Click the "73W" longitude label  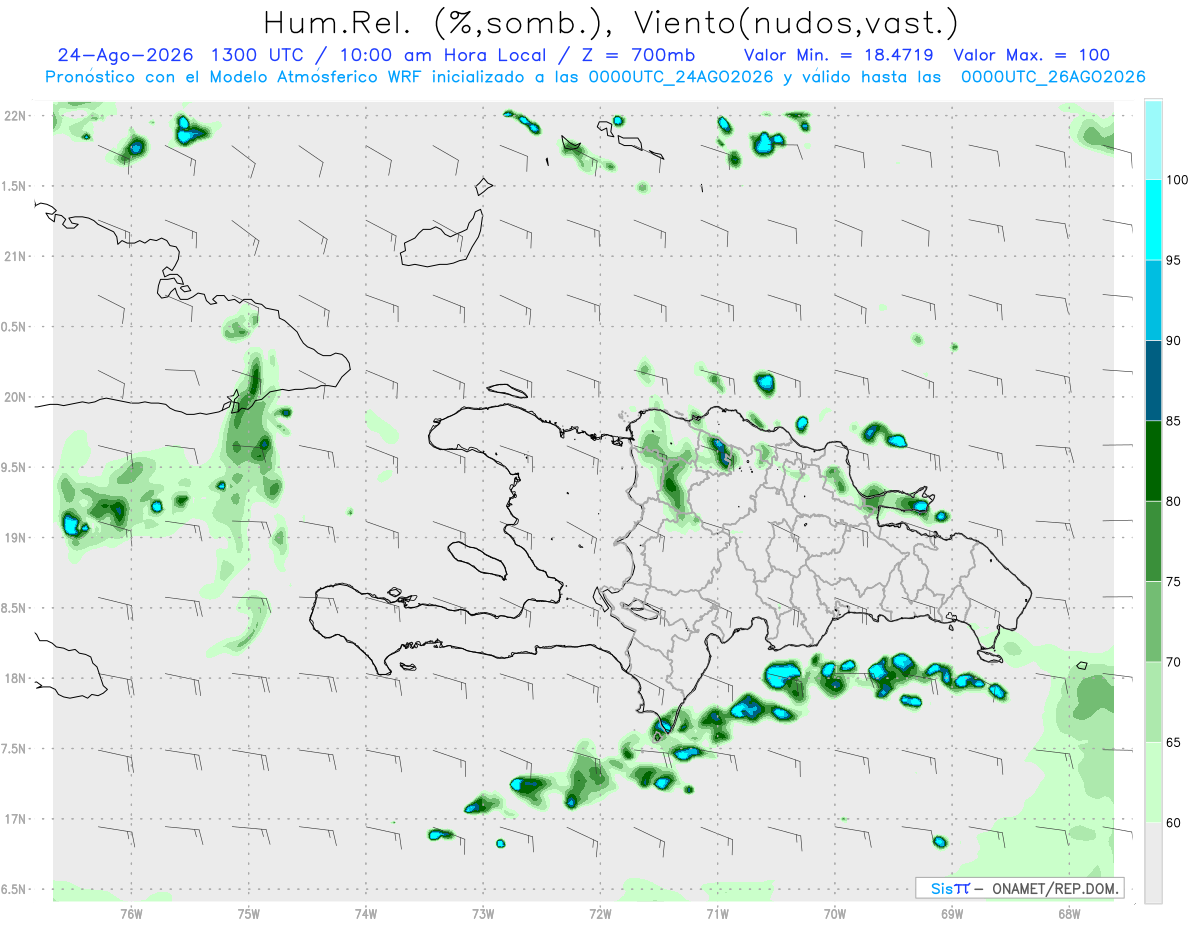(483, 913)
